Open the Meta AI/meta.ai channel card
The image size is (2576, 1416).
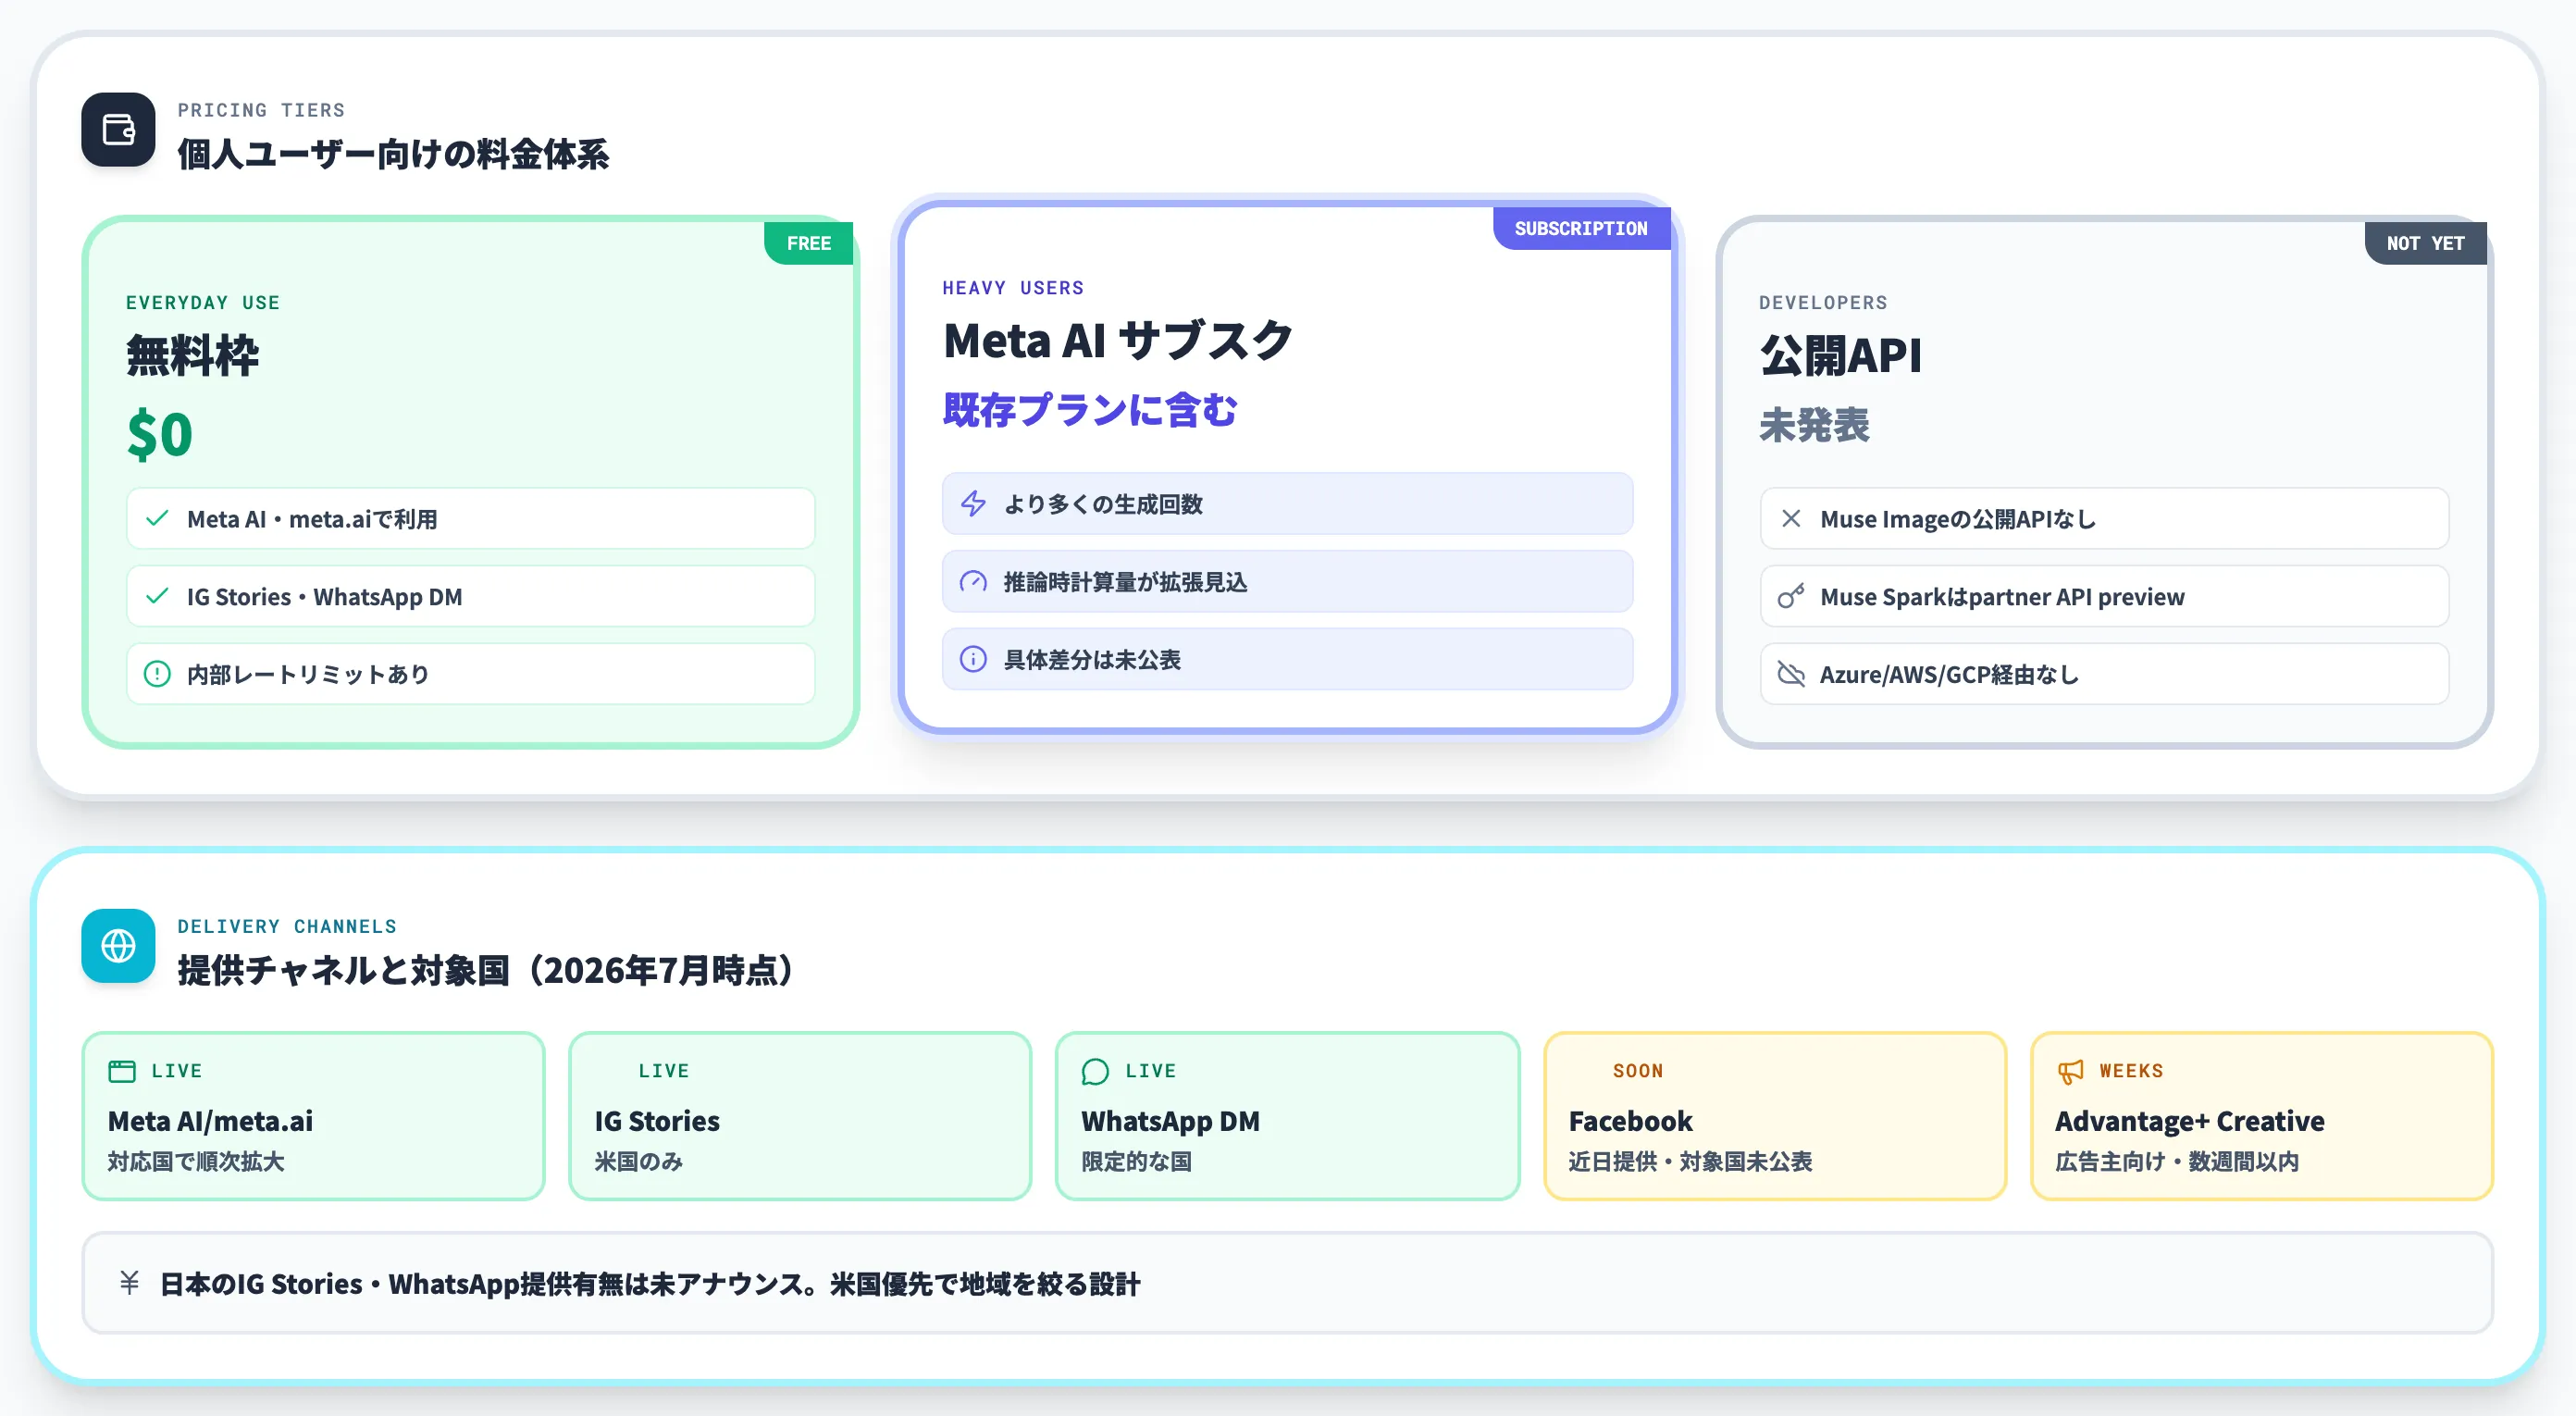click(314, 1116)
